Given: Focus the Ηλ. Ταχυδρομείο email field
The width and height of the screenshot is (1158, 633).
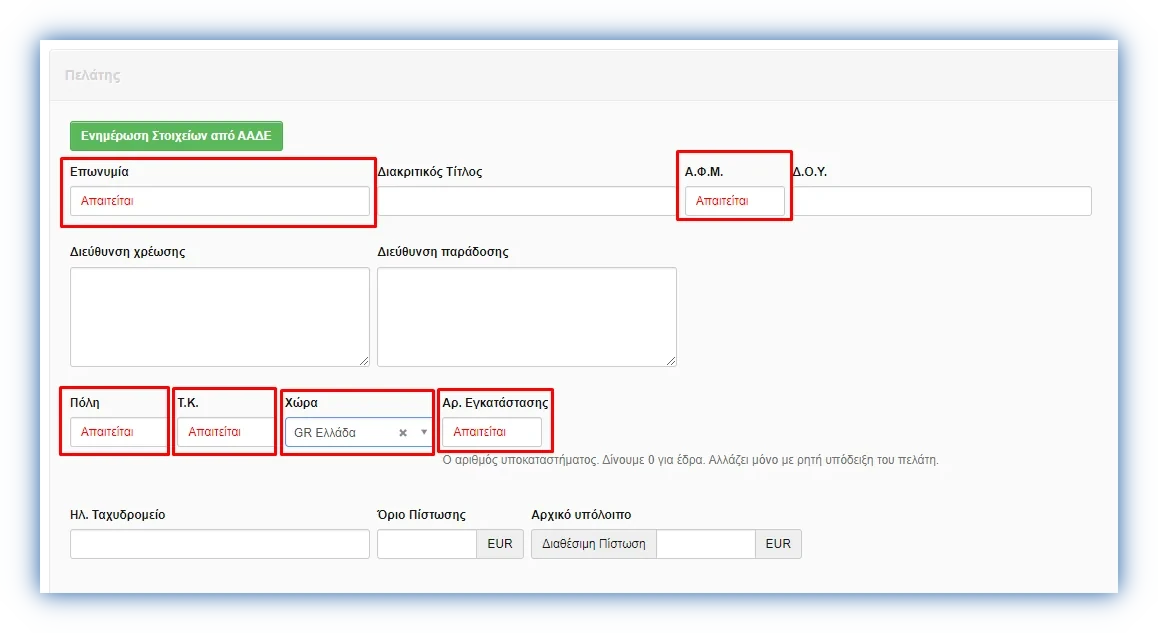Looking at the screenshot, I should pyautogui.click(x=219, y=544).
